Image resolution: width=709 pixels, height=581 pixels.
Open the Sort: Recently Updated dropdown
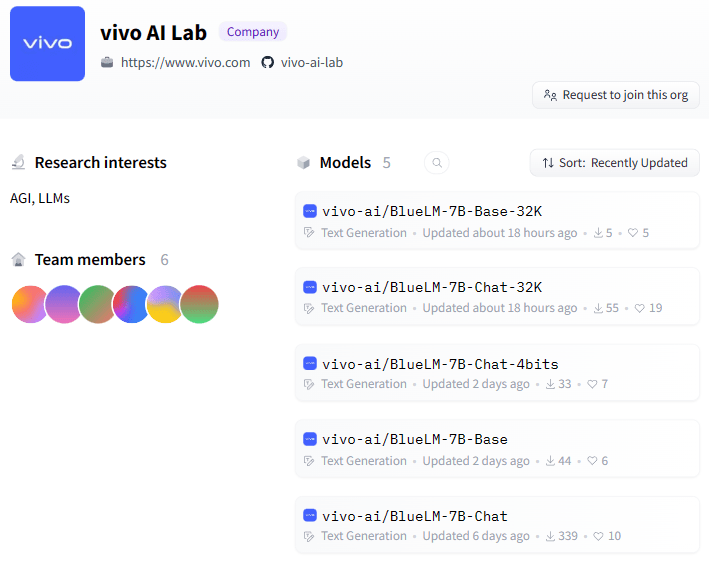[x=614, y=163]
